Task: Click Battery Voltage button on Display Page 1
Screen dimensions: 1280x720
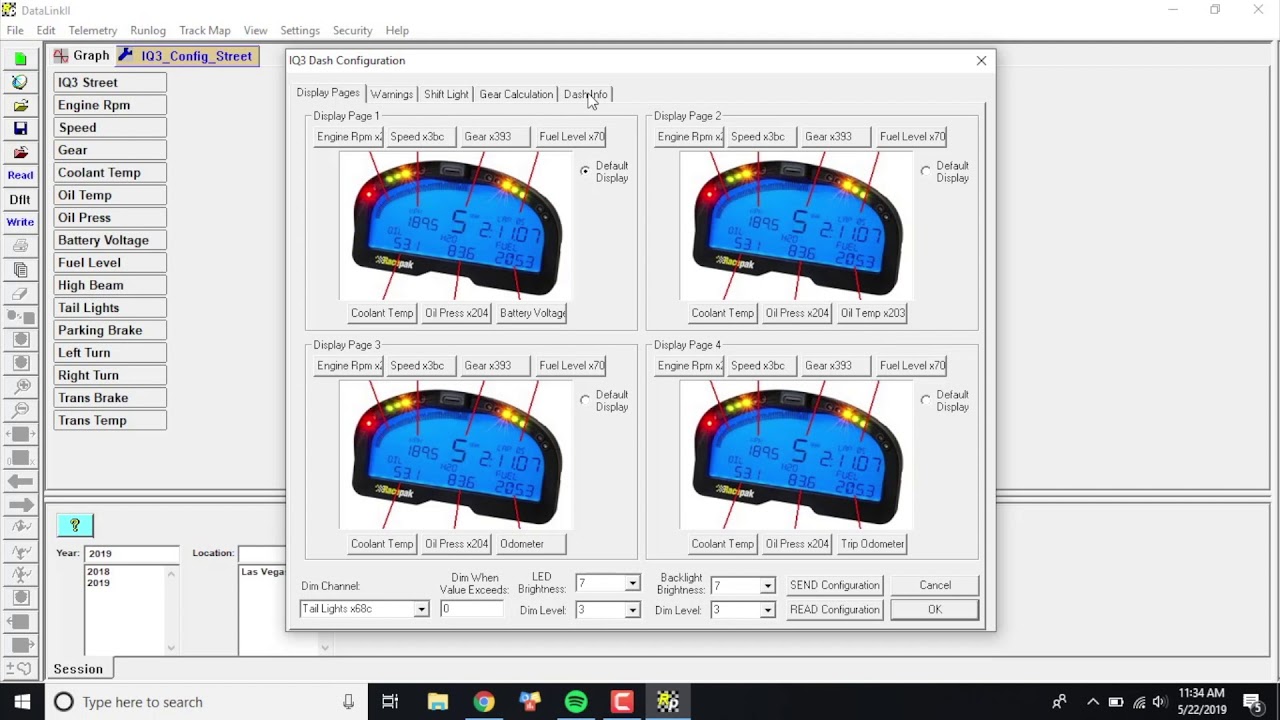Action: (x=532, y=313)
